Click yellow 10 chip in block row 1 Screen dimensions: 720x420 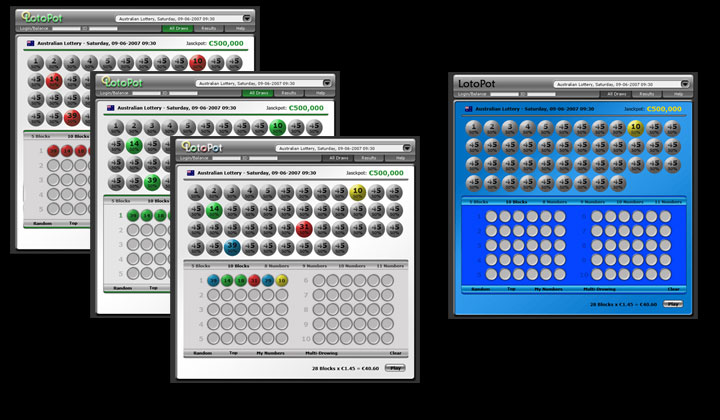[x=282, y=280]
